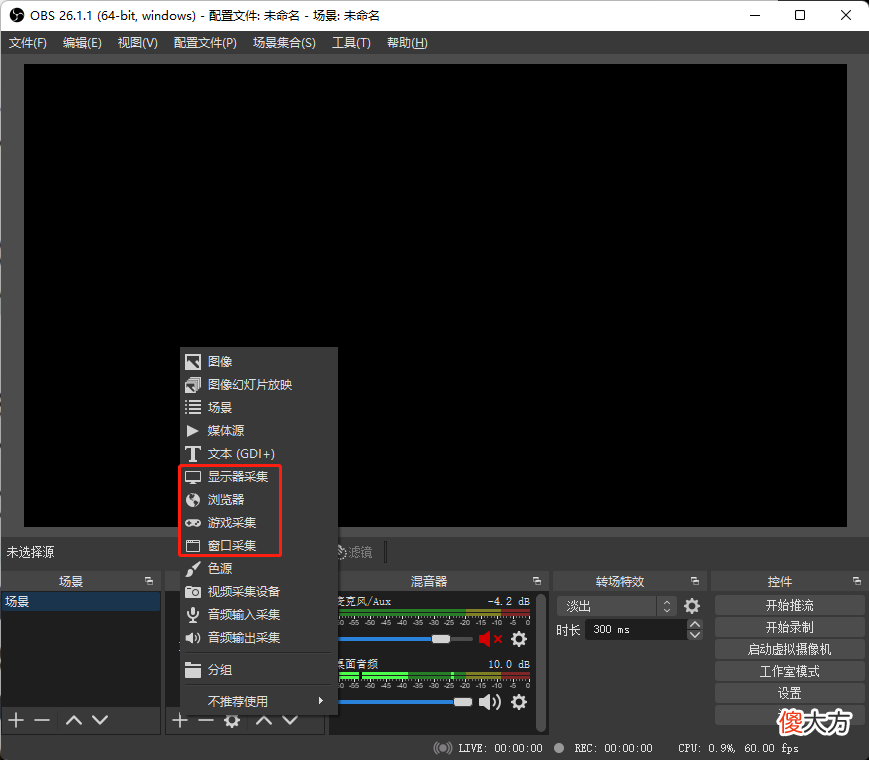Add 文本 (GDI+) text source
This screenshot has height=760, width=869.
click(x=259, y=453)
